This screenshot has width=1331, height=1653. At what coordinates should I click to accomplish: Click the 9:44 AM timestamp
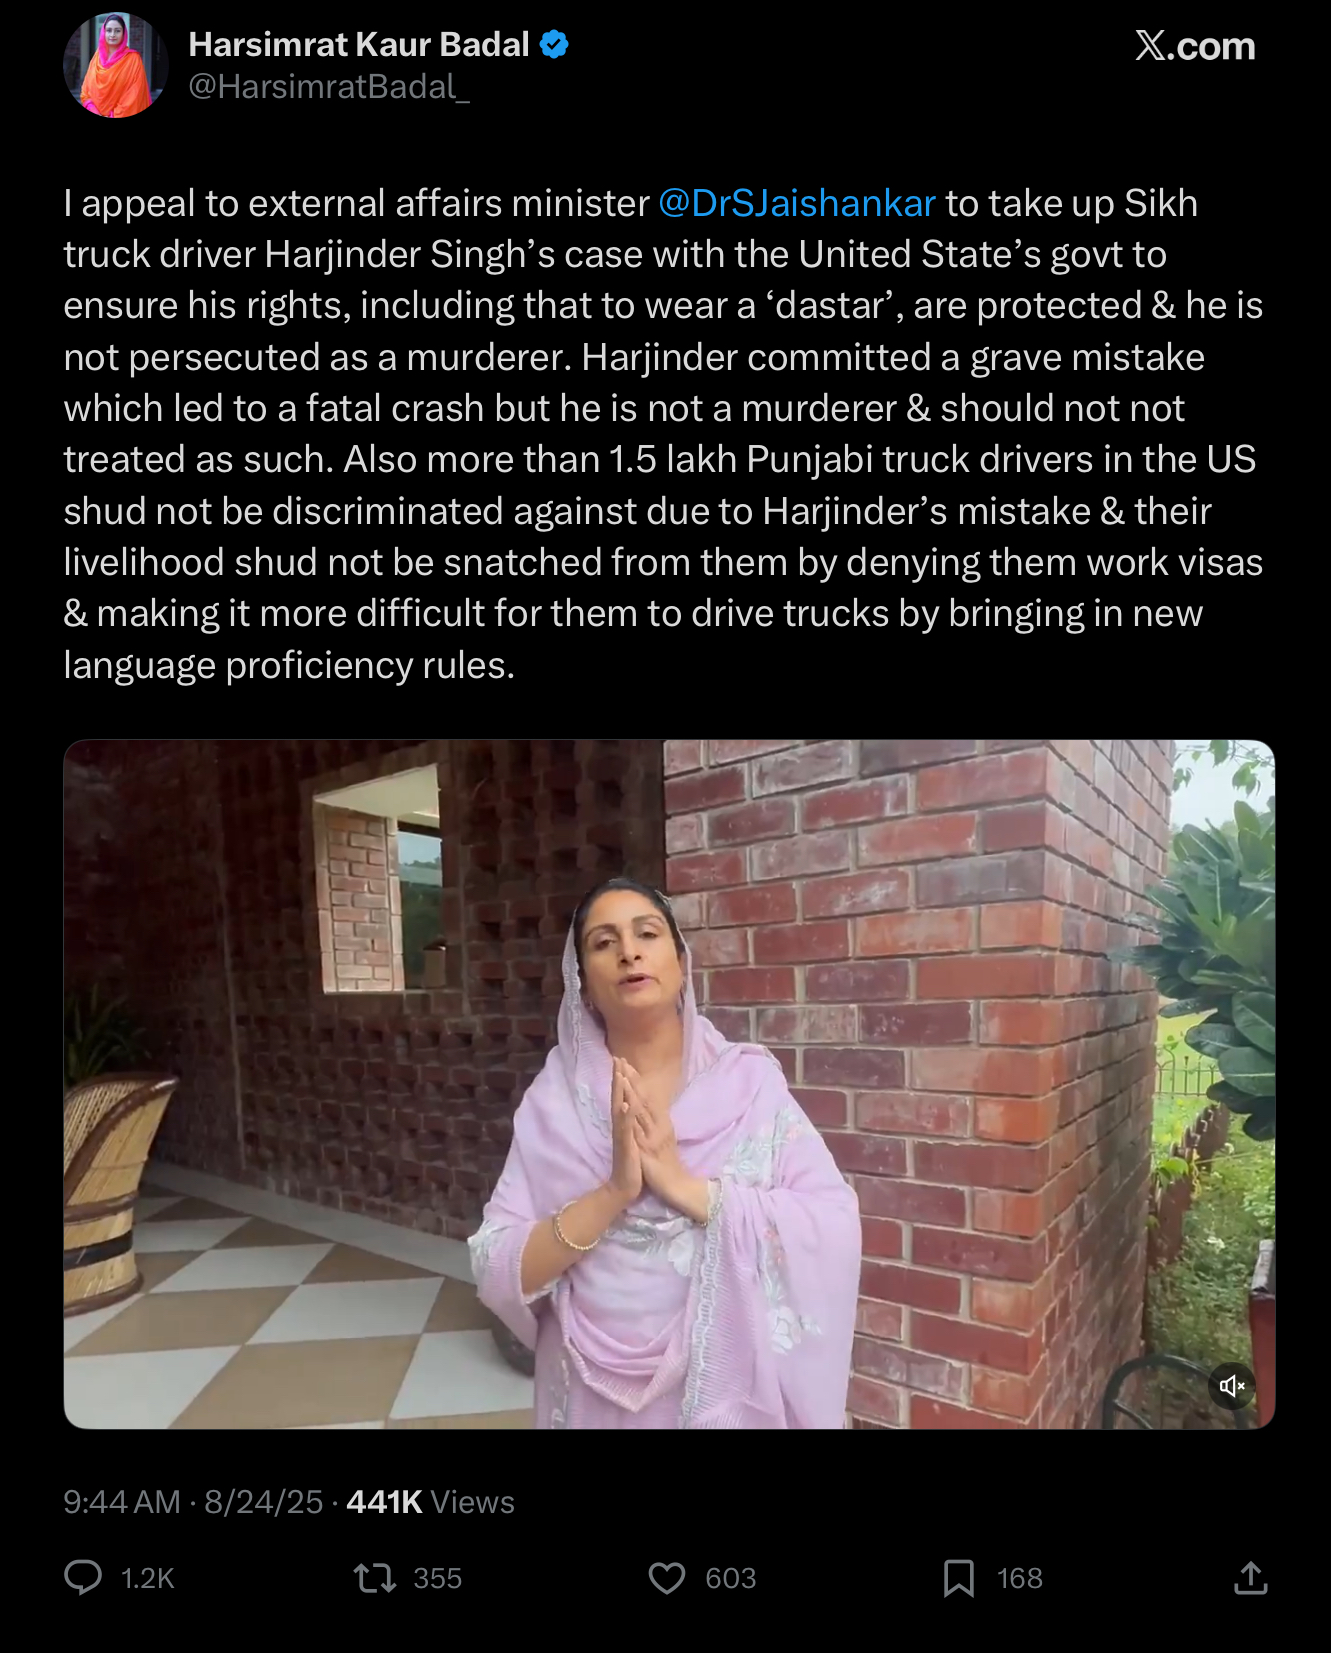[x=122, y=1502]
